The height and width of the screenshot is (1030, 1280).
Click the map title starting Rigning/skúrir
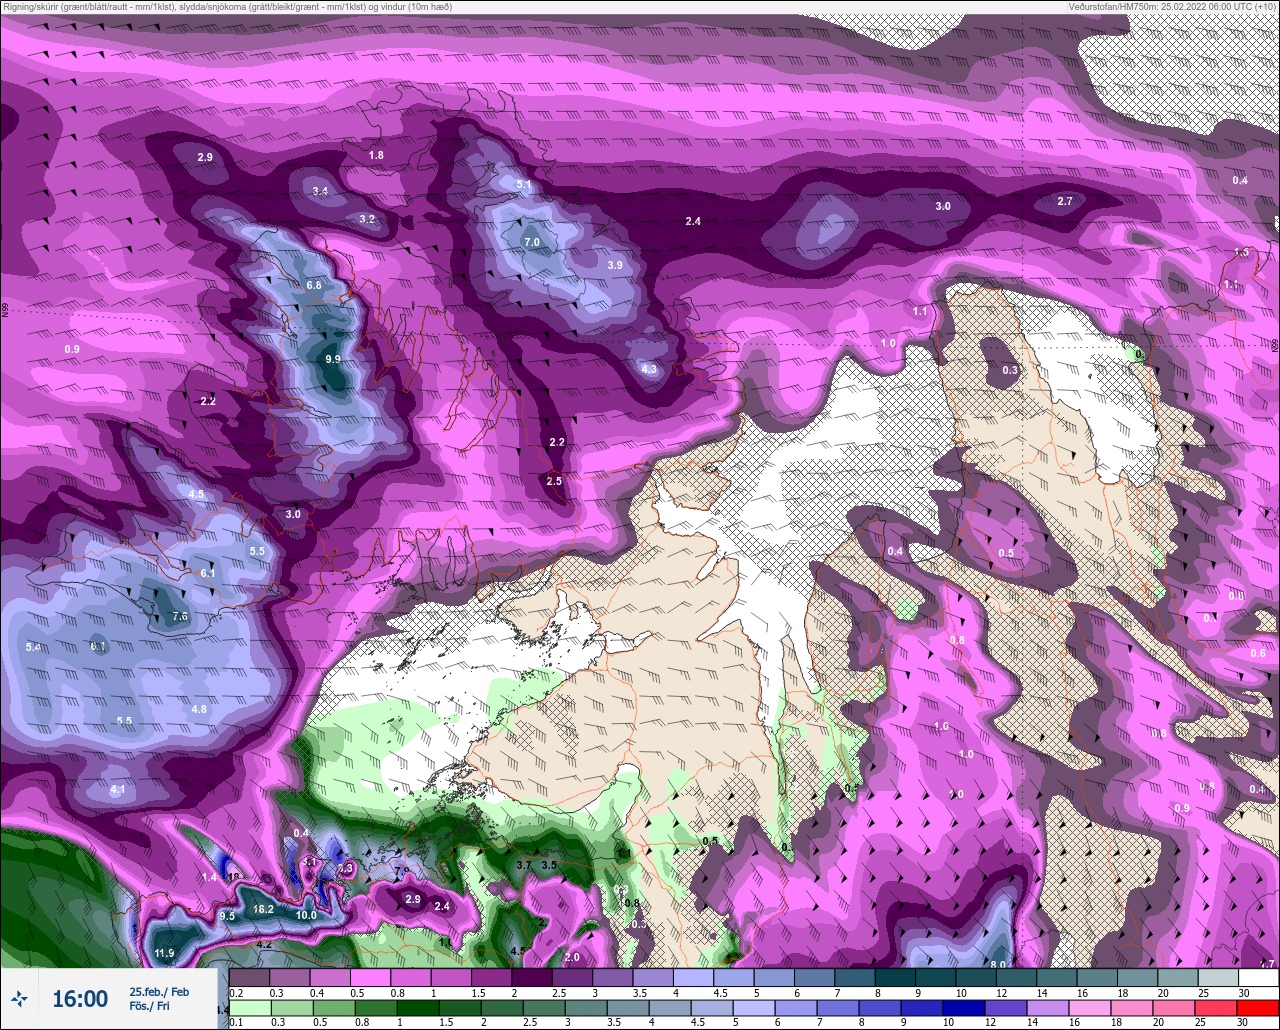pos(227,7)
